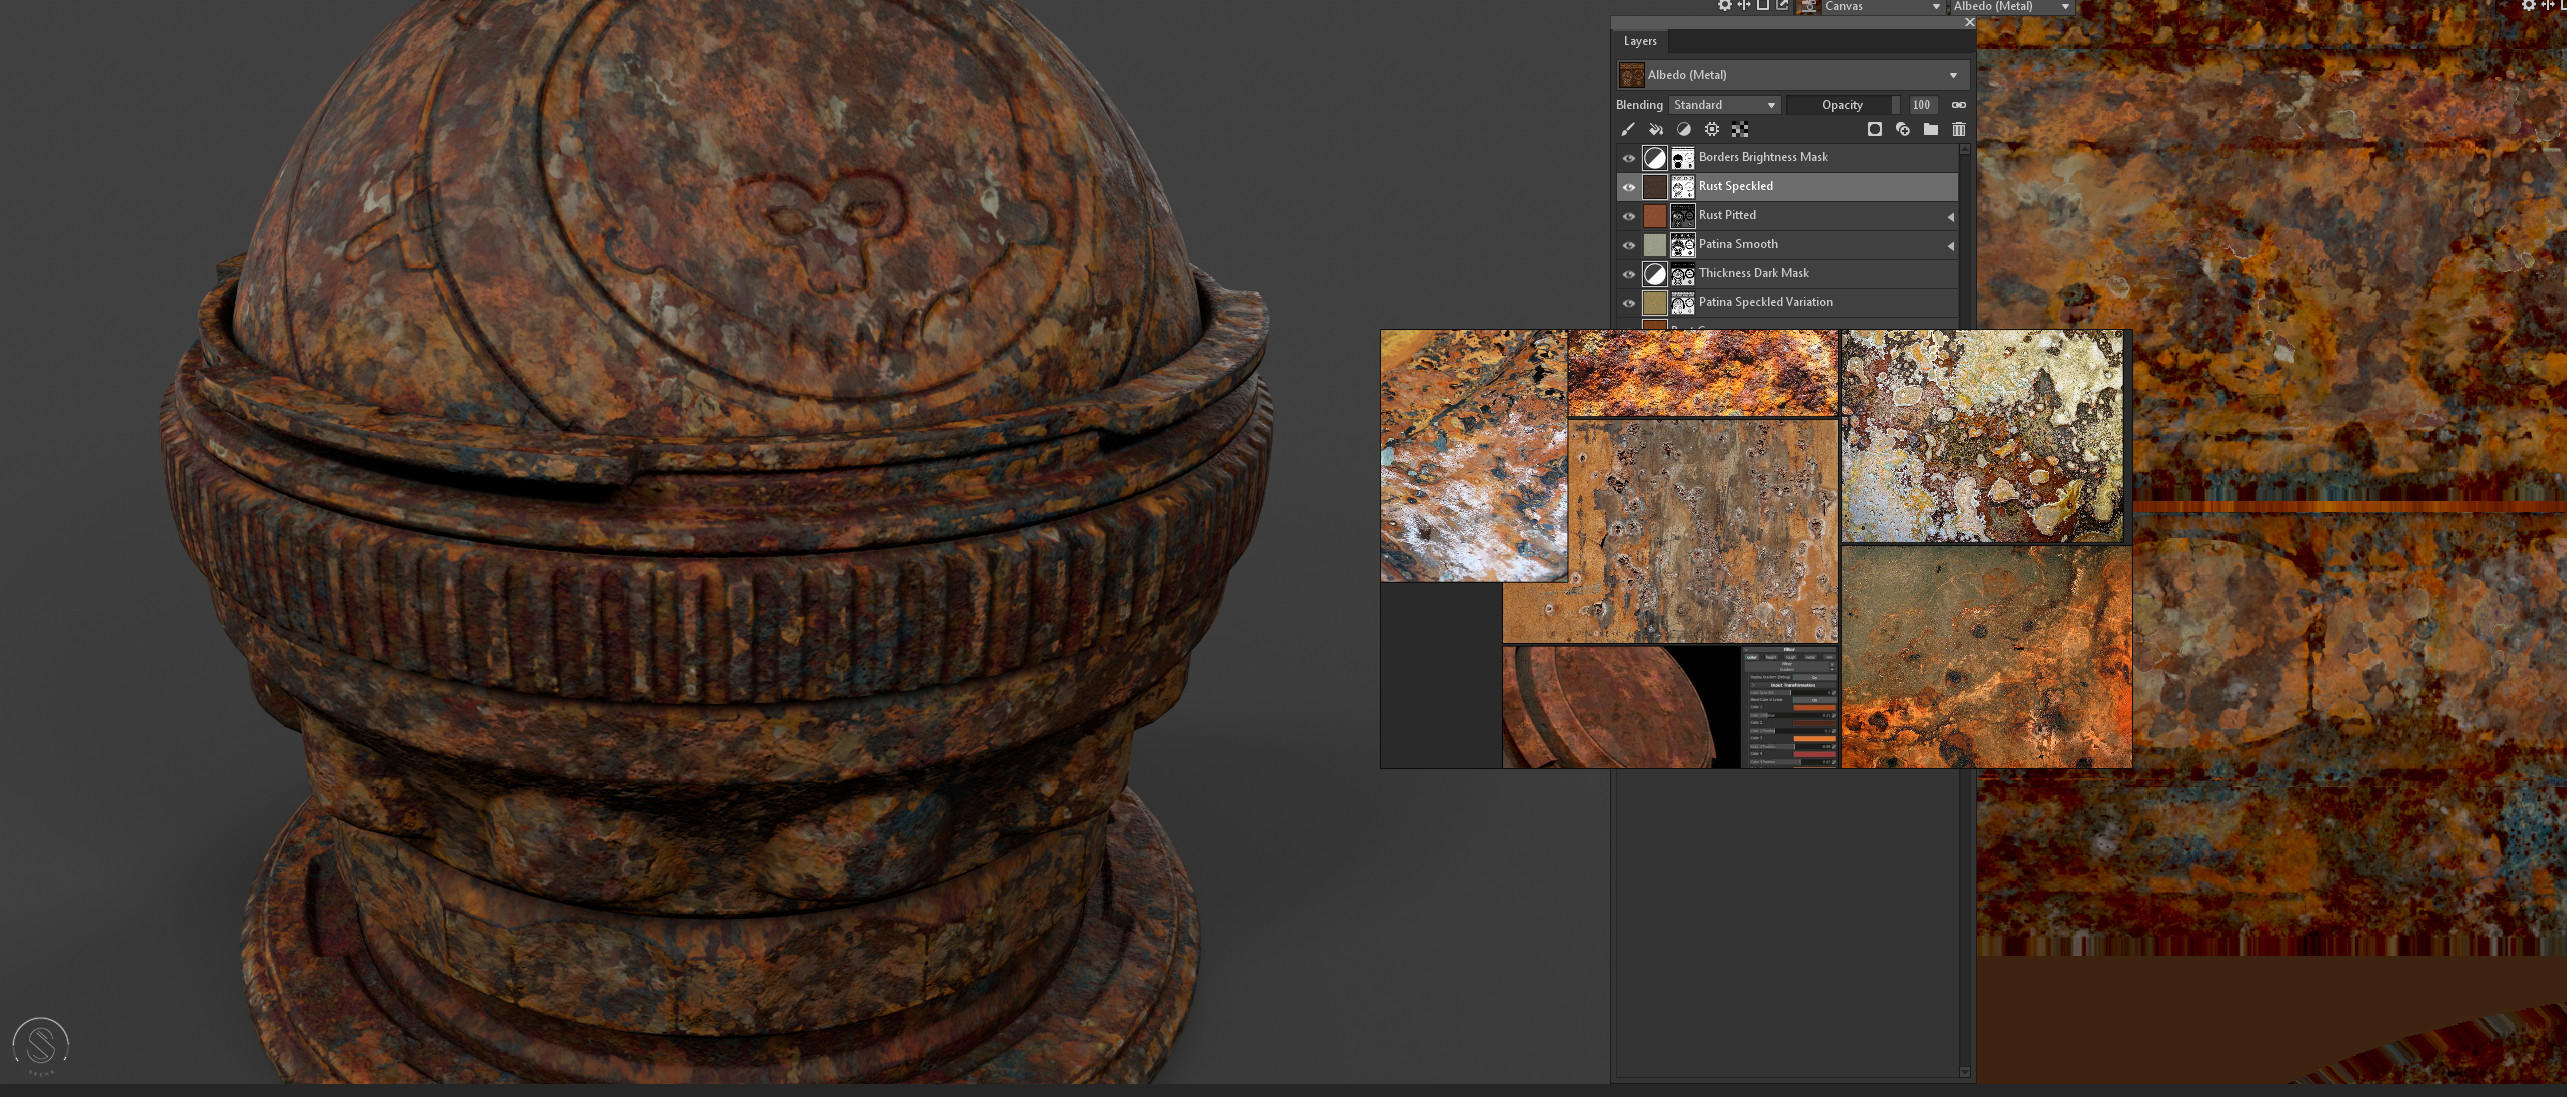The height and width of the screenshot is (1097, 2567).
Task: Click the Patina Speckled Variation tan color swatch
Action: [1655, 303]
